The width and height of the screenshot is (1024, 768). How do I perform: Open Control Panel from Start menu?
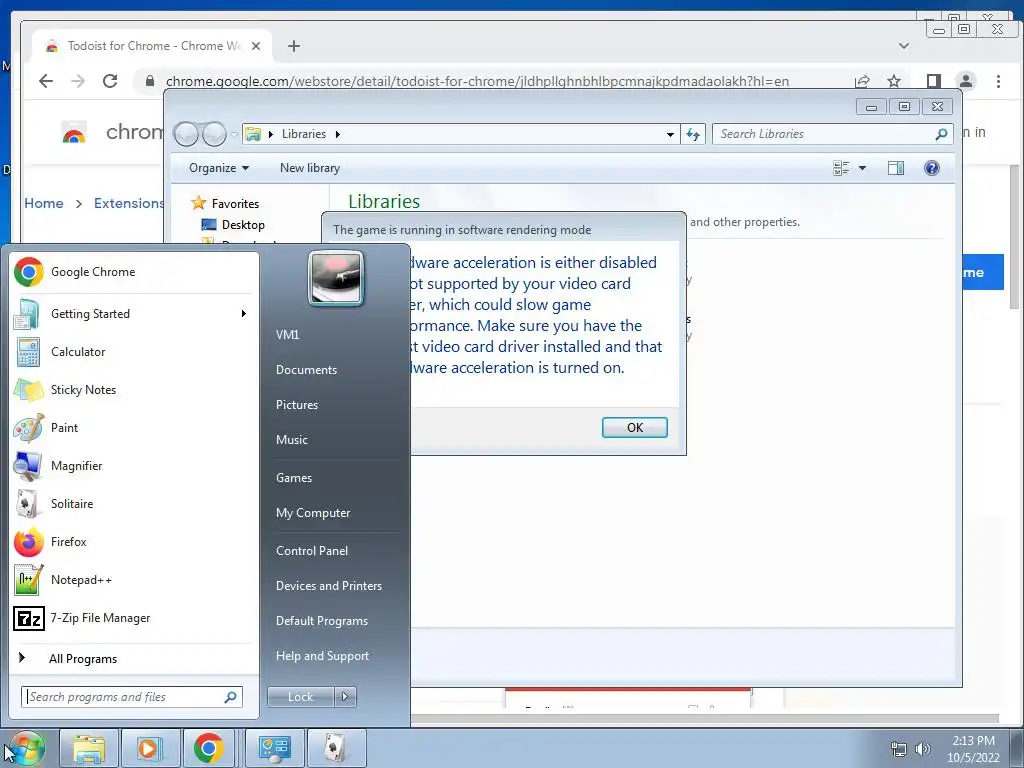(312, 551)
